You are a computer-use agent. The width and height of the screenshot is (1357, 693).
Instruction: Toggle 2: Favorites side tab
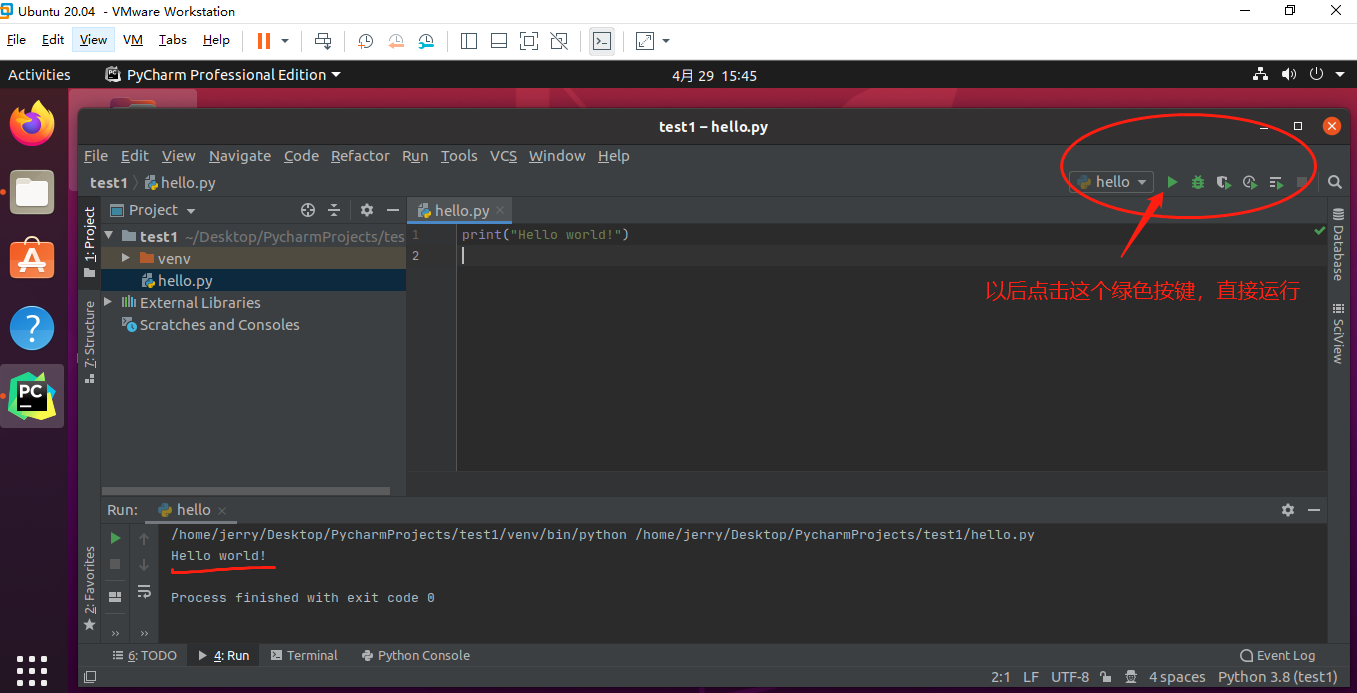click(x=89, y=589)
